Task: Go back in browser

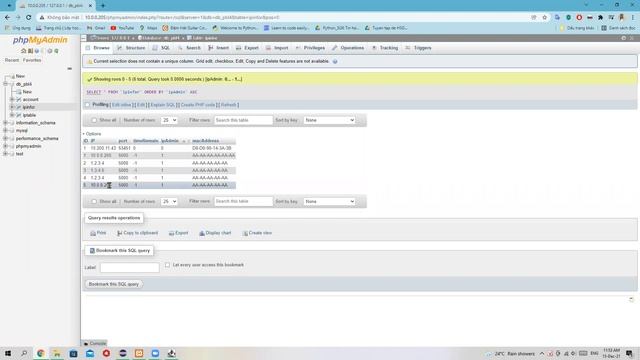Action: coord(7,18)
